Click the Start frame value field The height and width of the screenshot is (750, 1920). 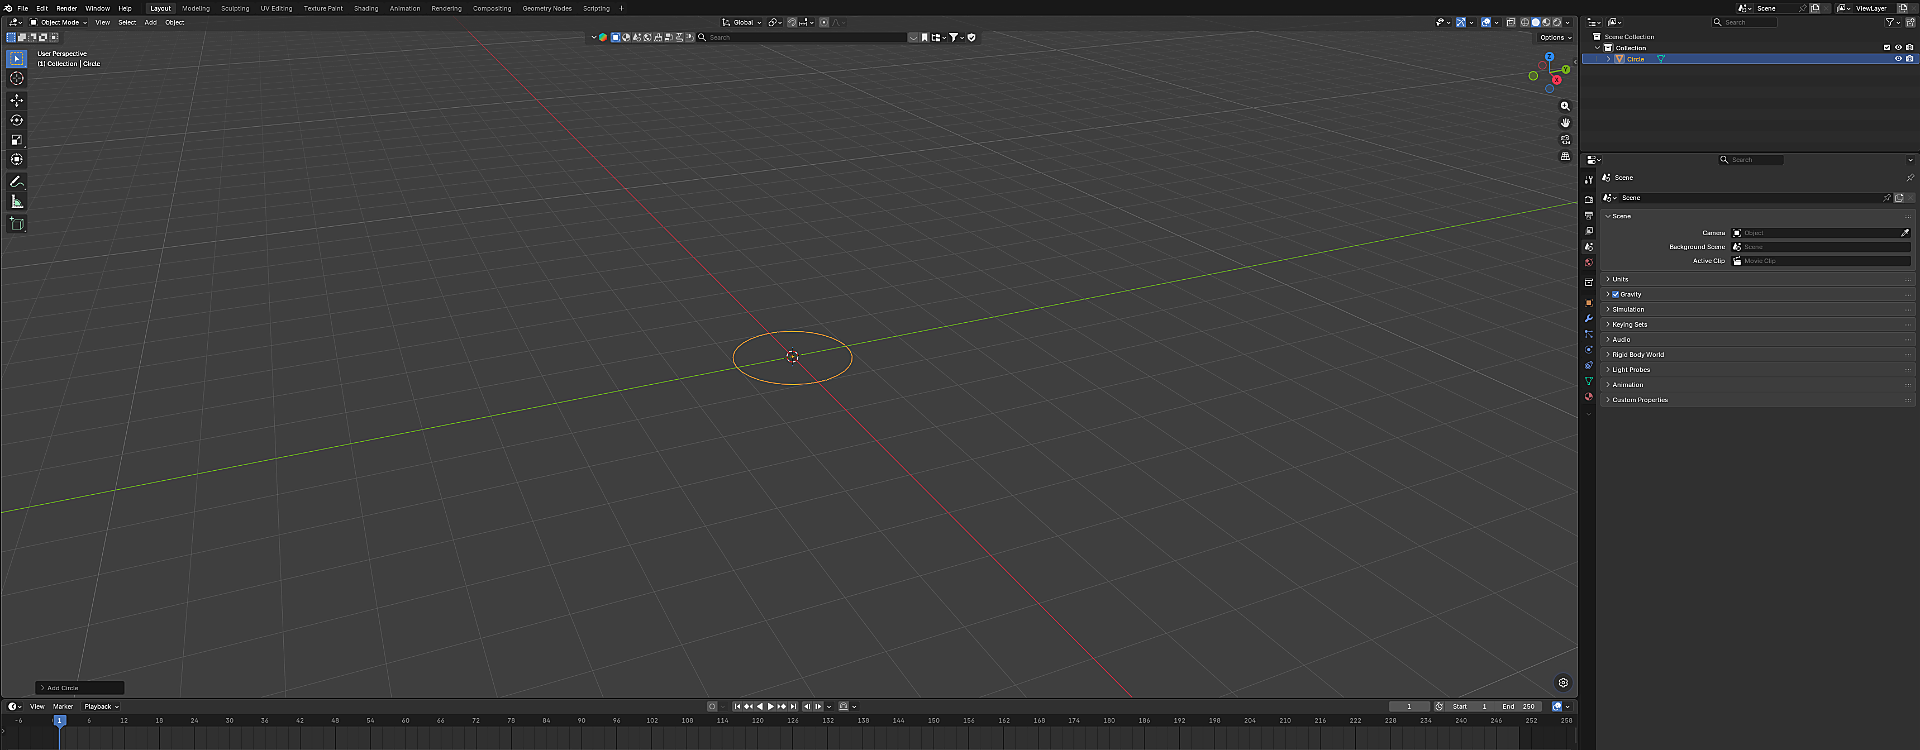point(1470,707)
